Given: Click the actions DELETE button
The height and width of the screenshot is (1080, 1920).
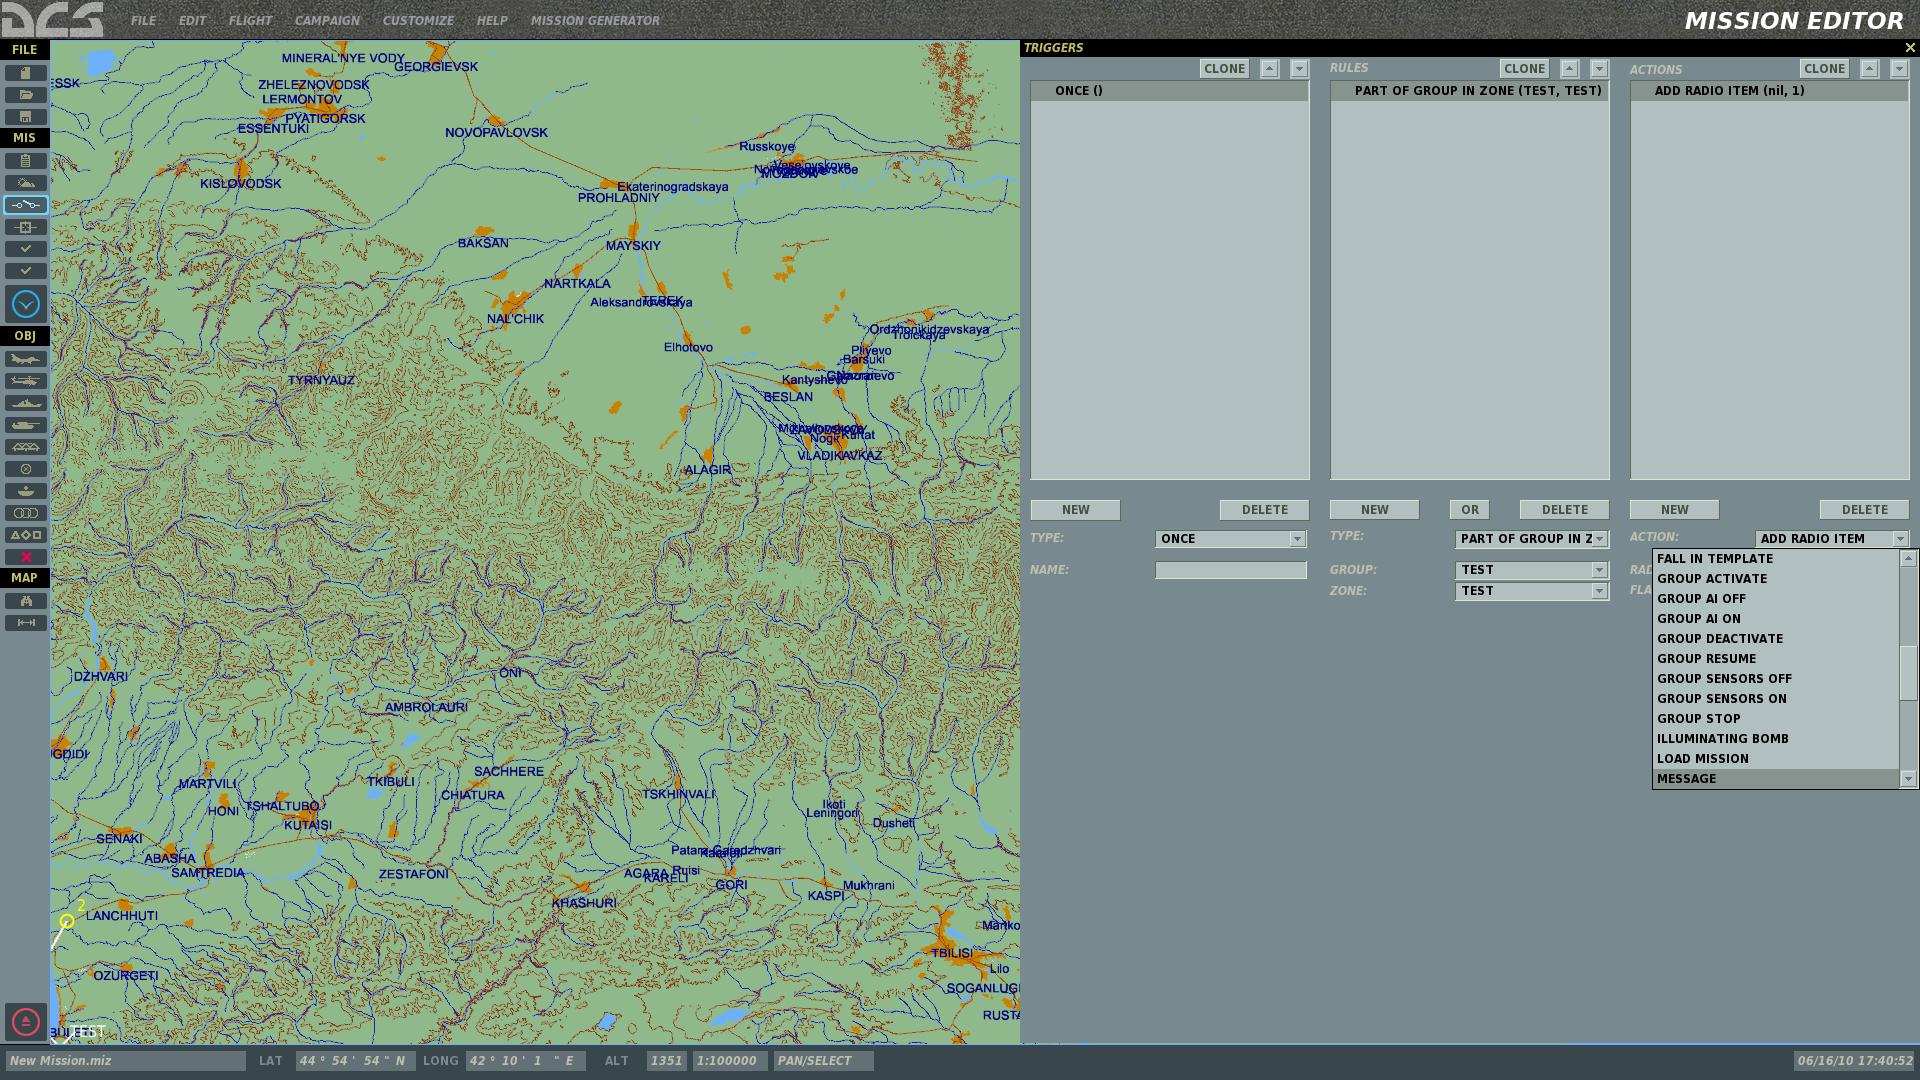Looking at the screenshot, I should (x=1864, y=510).
